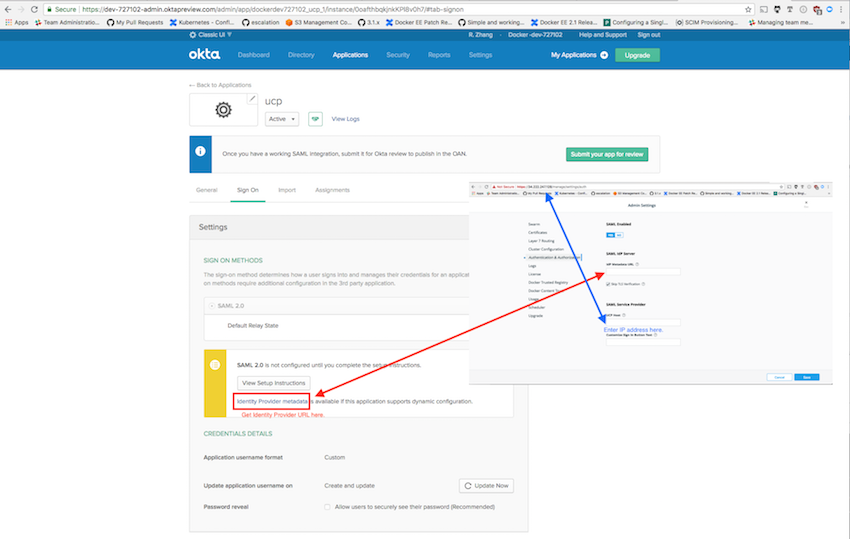The width and height of the screenshot is (850, 539).
Task: Click the Submit your app for review button
Action: click(x=607, y=154)
